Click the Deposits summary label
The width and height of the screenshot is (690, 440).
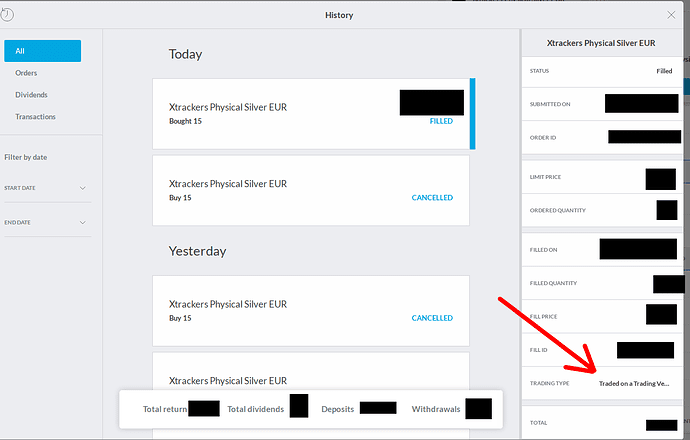(338, 409)
